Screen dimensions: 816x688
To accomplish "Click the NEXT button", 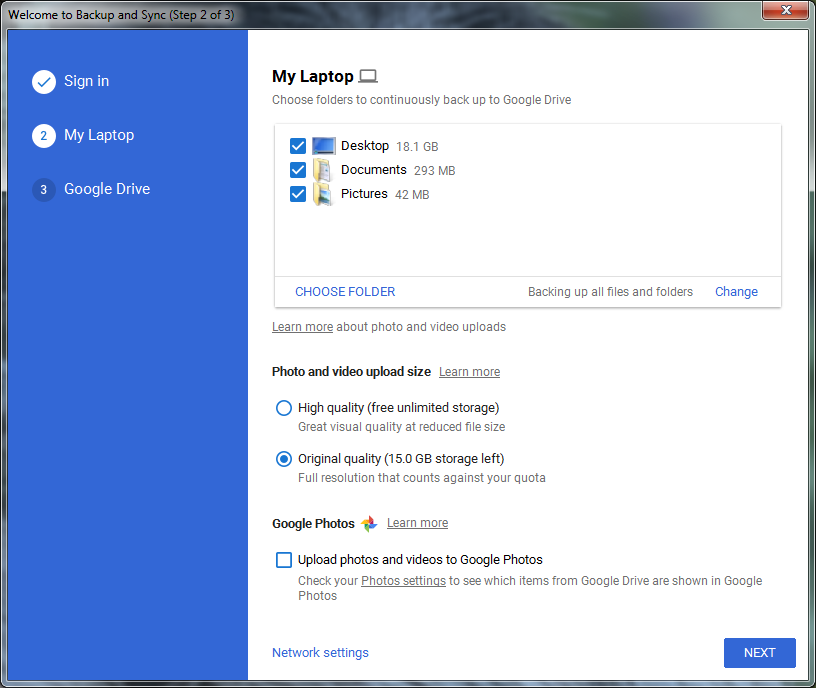I will 759,652.
